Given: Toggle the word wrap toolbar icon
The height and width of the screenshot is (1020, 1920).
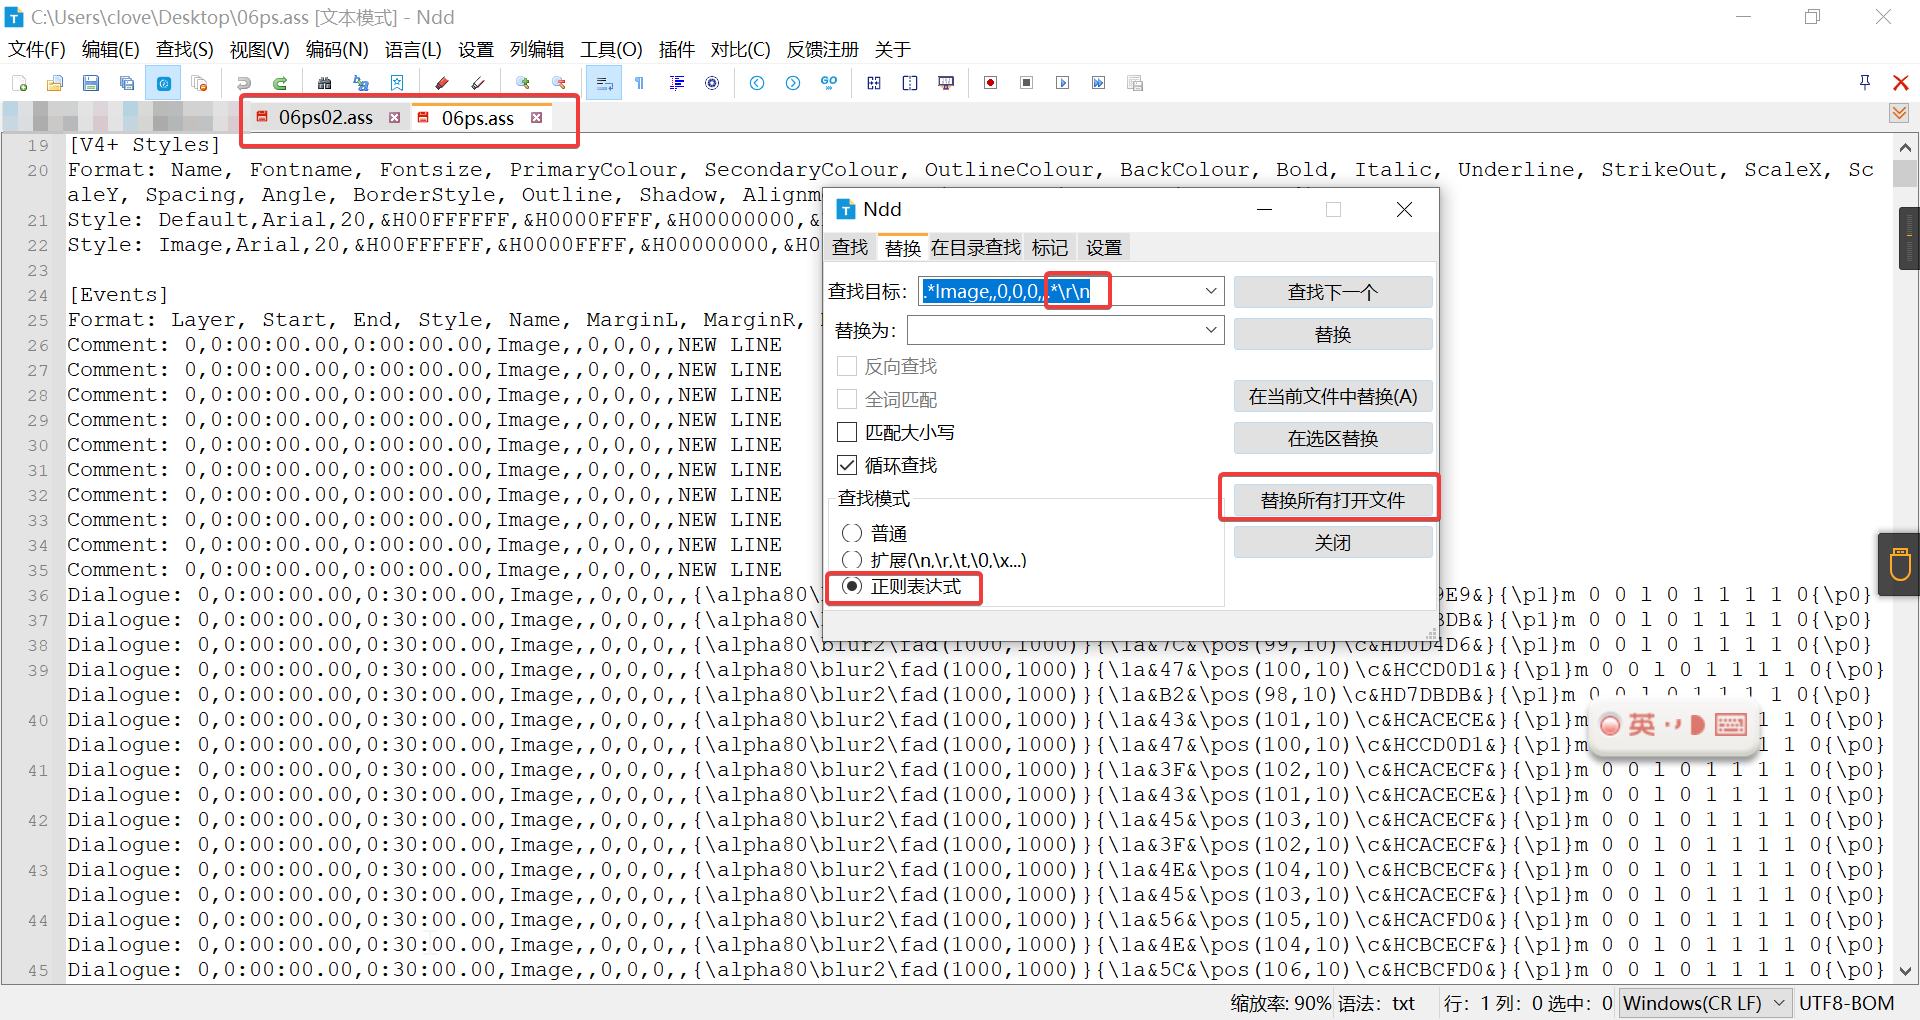Looking at the screenshot, I should [604, 83].
